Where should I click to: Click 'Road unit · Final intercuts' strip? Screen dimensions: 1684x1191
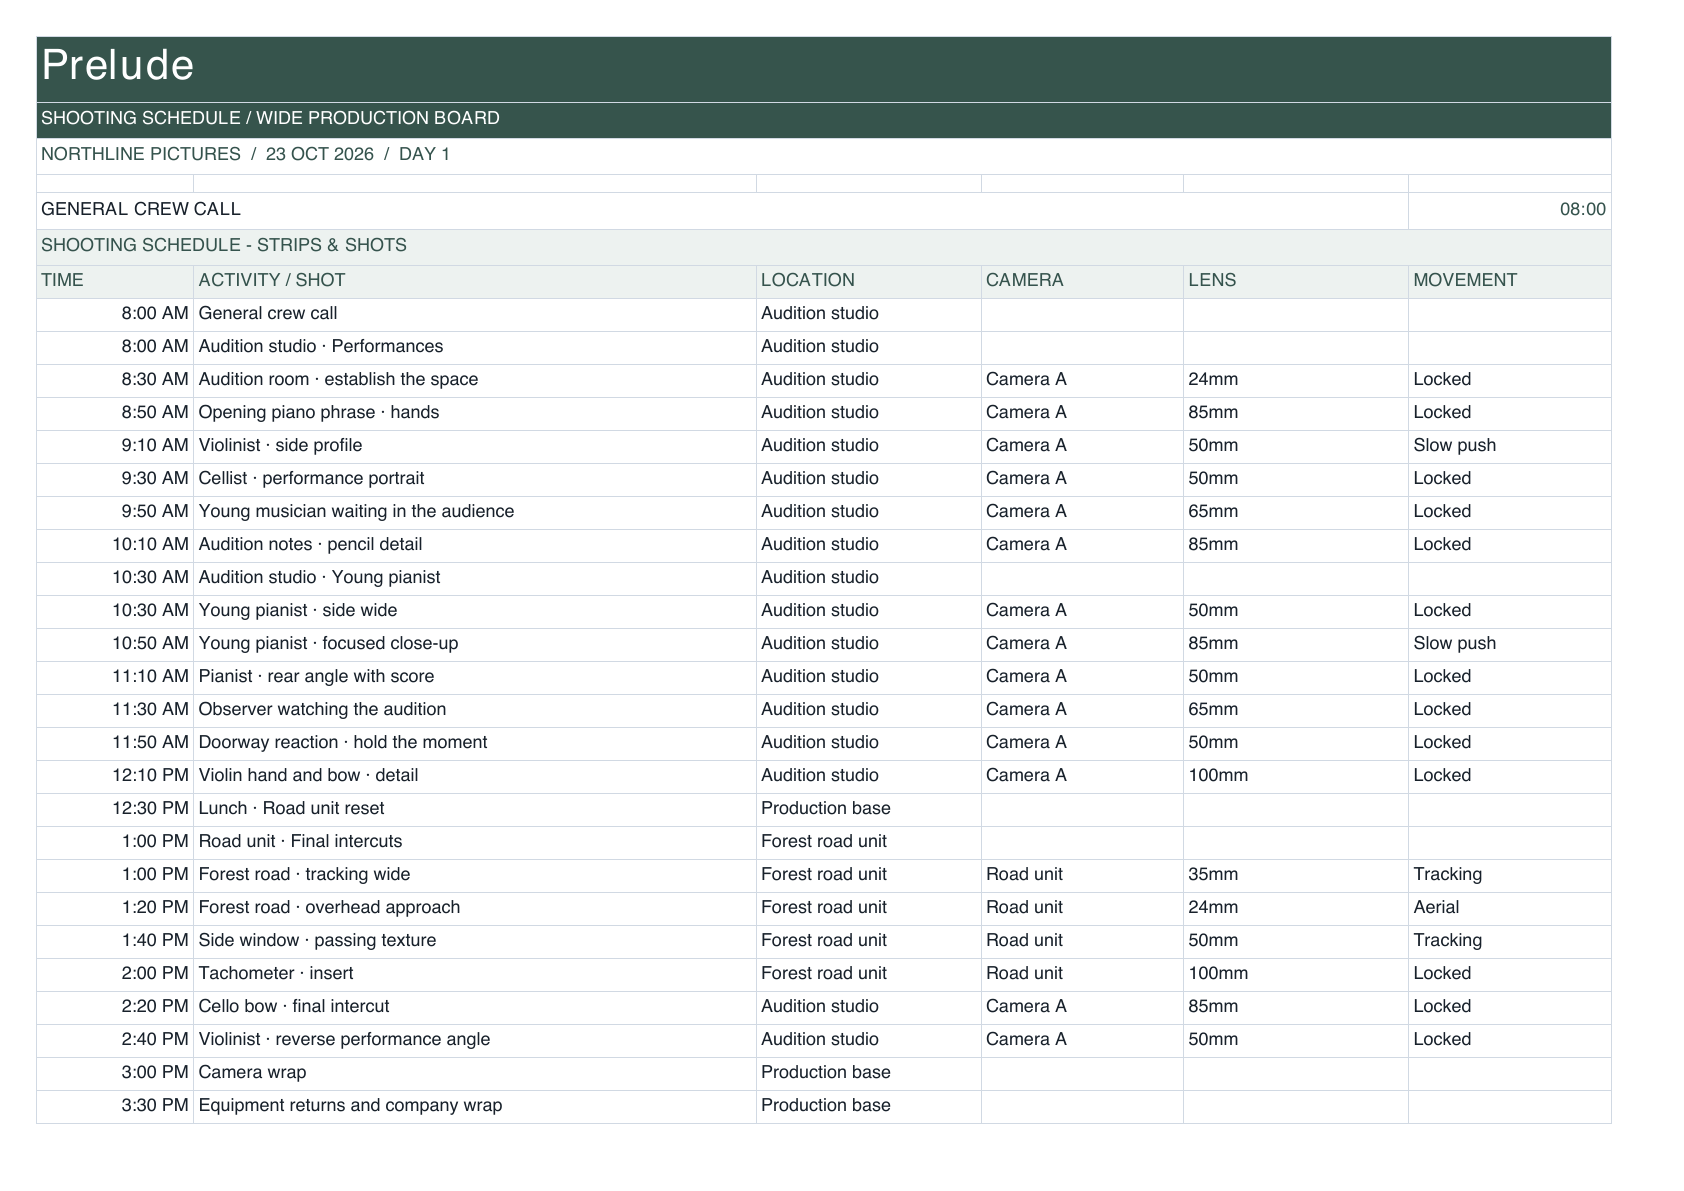point(475,842)
